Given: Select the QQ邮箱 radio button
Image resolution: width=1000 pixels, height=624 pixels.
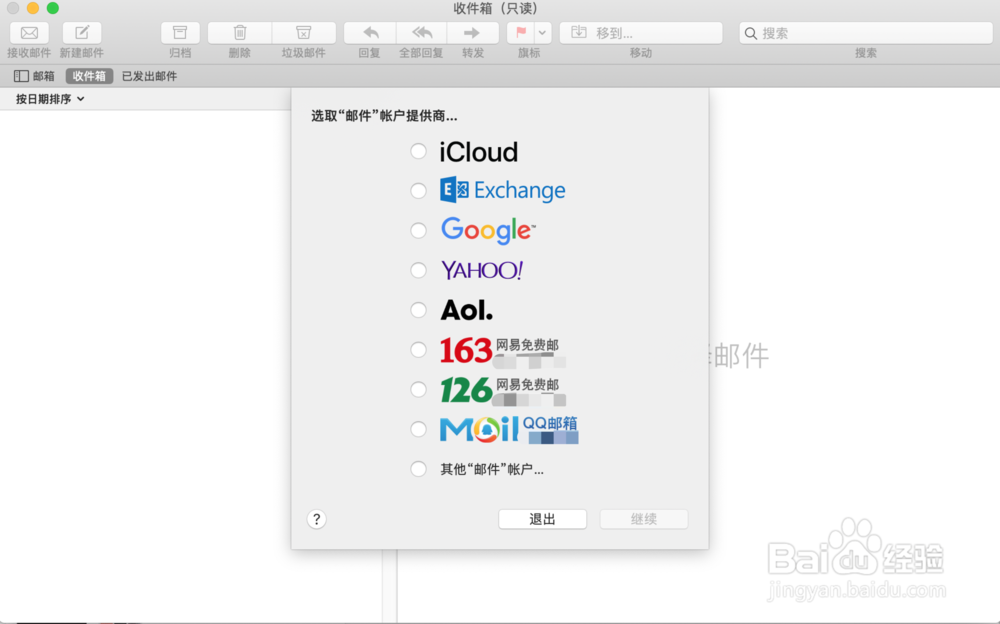Looking at the screenshot, I should [418, 429].
